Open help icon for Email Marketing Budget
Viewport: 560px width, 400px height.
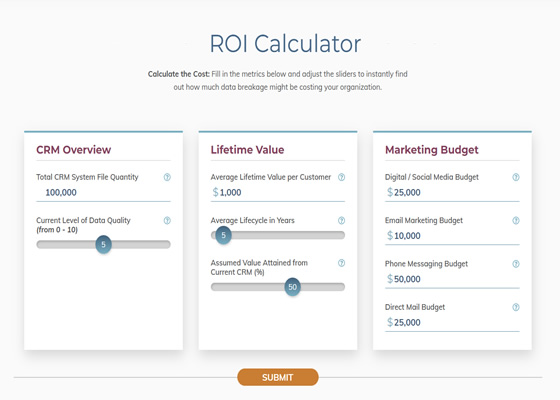(x=516, y=220)
